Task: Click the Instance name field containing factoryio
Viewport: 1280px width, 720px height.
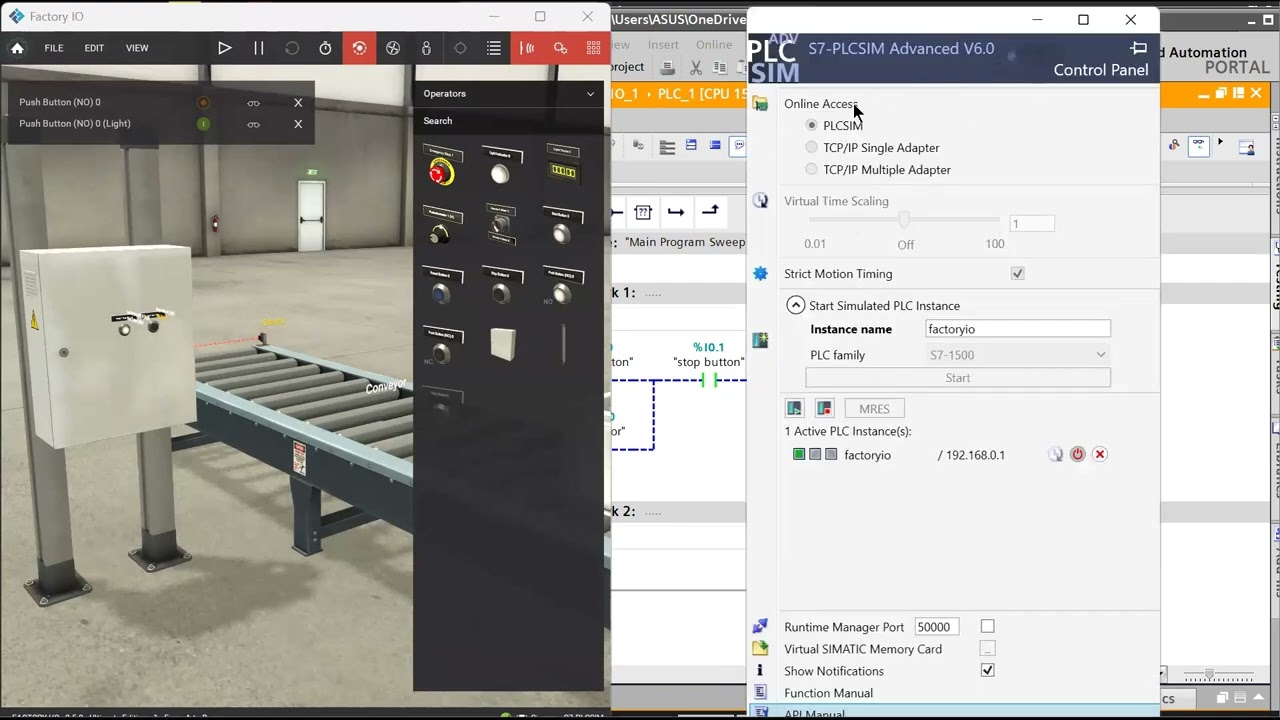Action: click(1018, 329)
